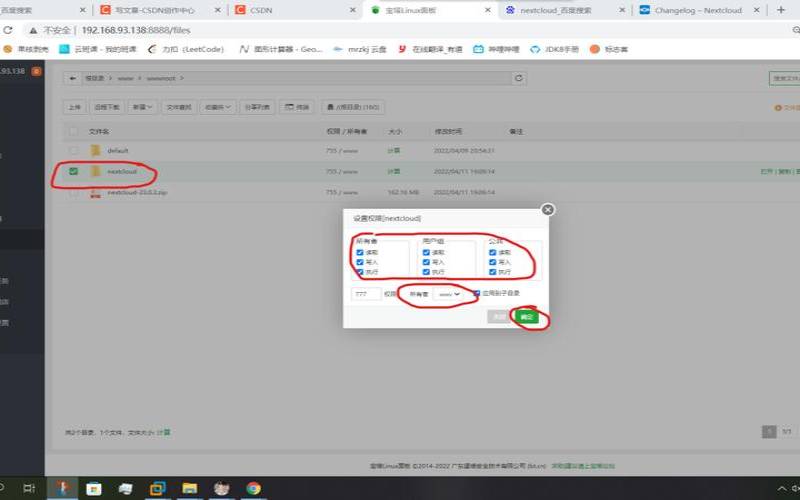Toggle public write permission checkbox
Image resolution: width=800 pixels, height=500 pixels.
coord(492,262)
